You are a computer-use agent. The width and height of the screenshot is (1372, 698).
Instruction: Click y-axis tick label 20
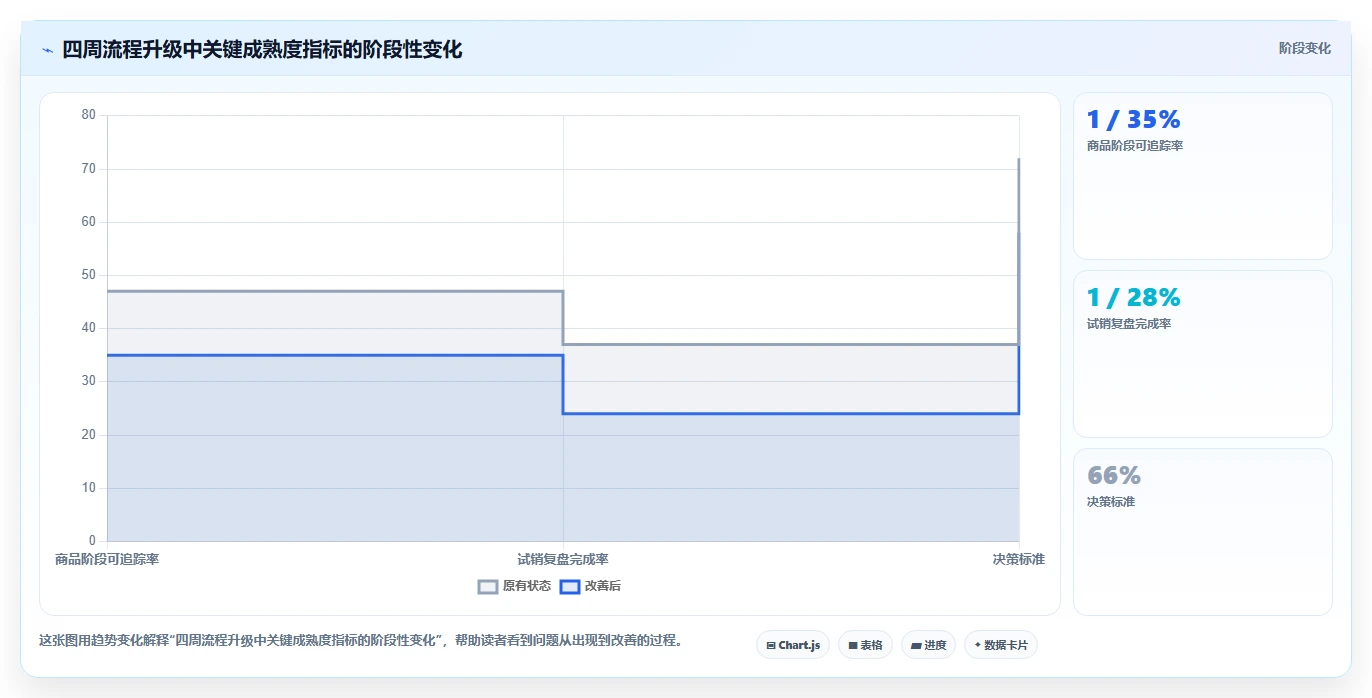tap(89, 435)
